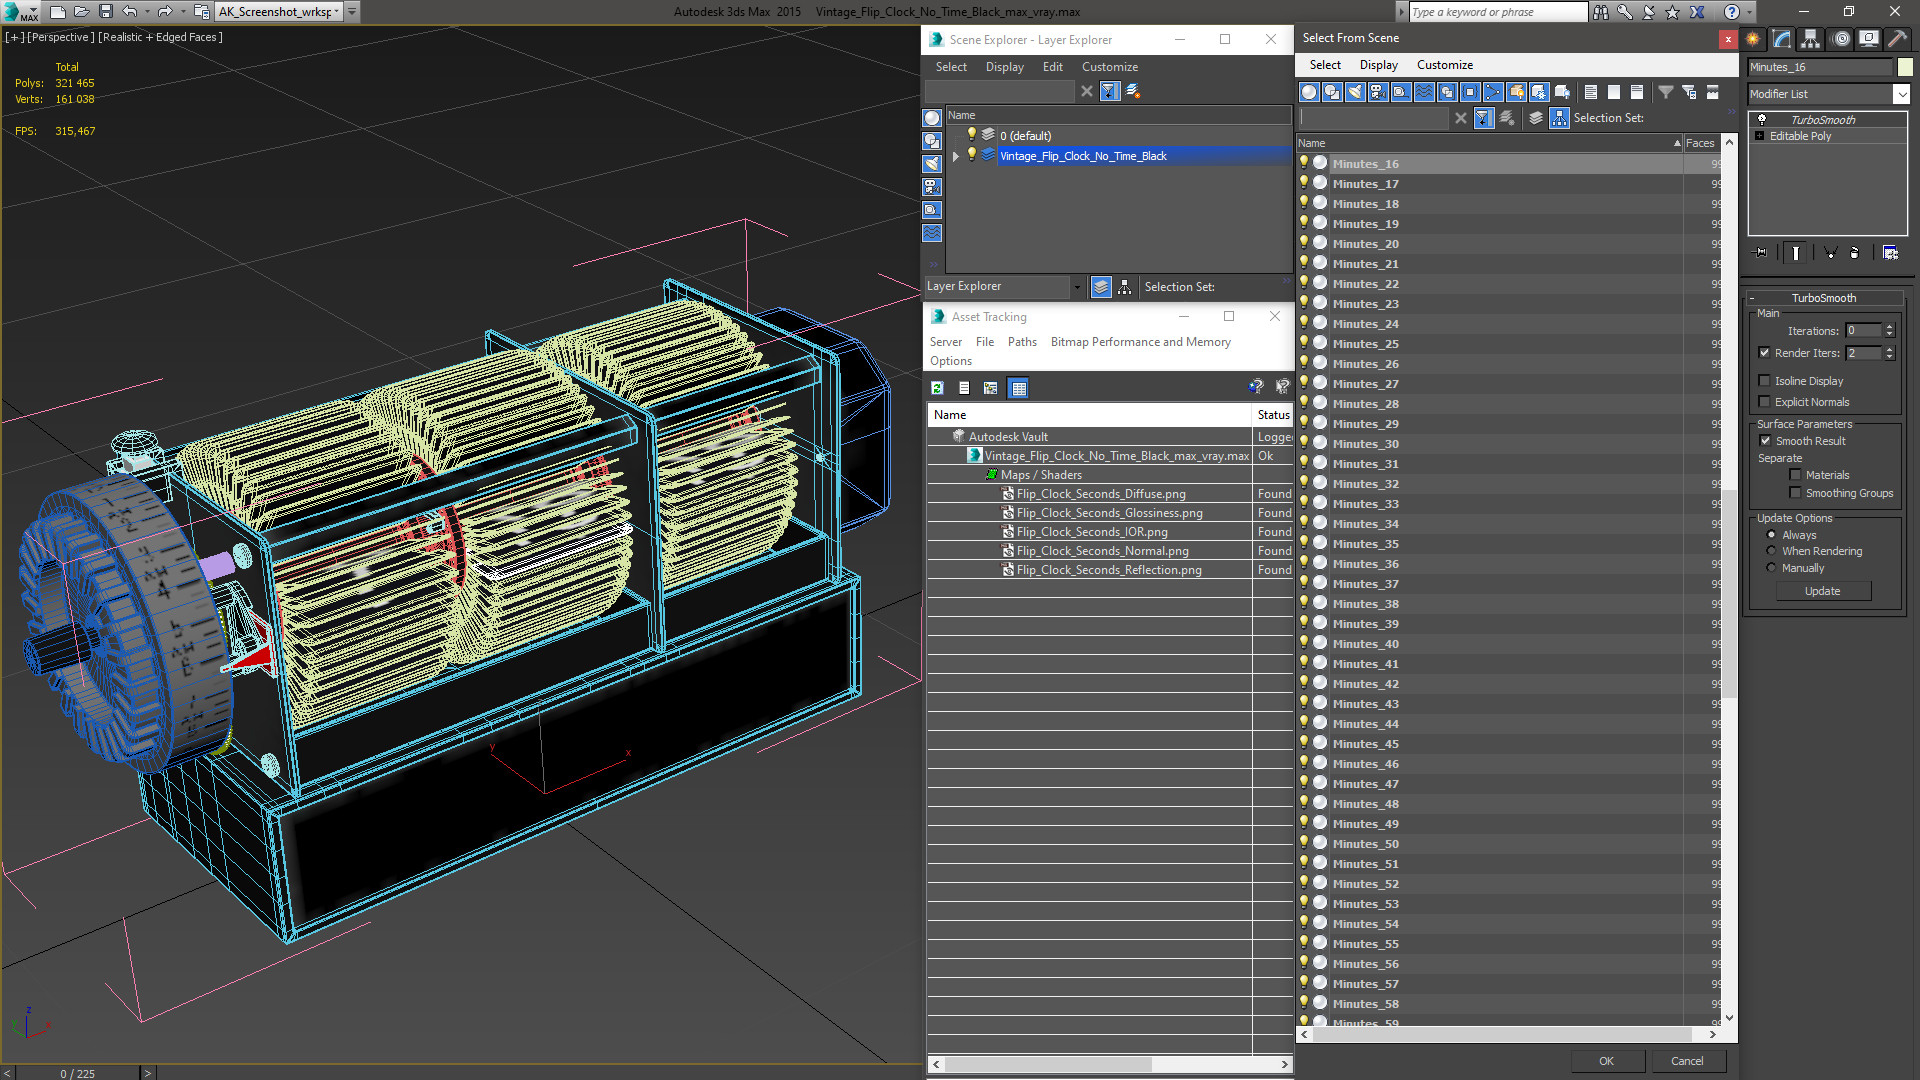Open the Modify panel tab
Image resolution: width=1920 pixels, height=1080 pixels.
(1782, 39)
